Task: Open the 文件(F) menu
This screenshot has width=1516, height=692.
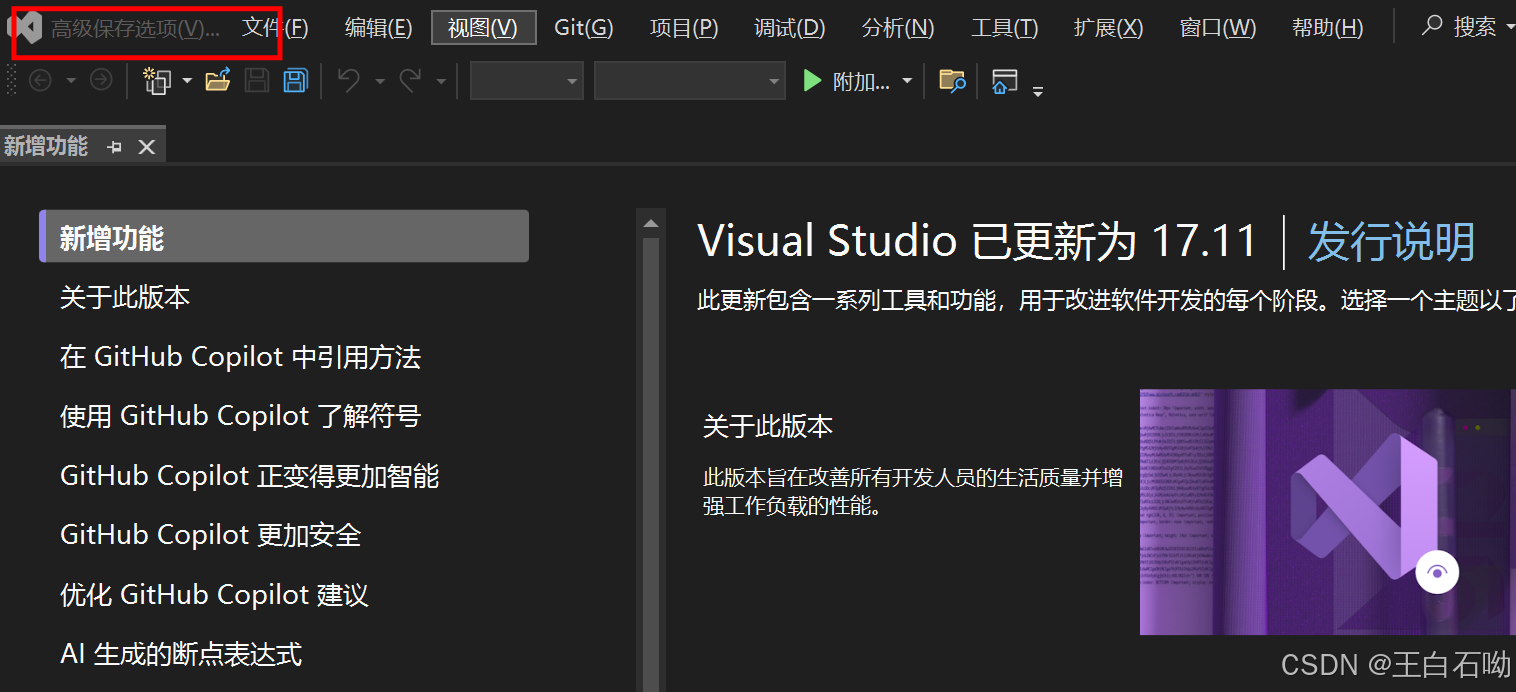Action: click(275, 27)
